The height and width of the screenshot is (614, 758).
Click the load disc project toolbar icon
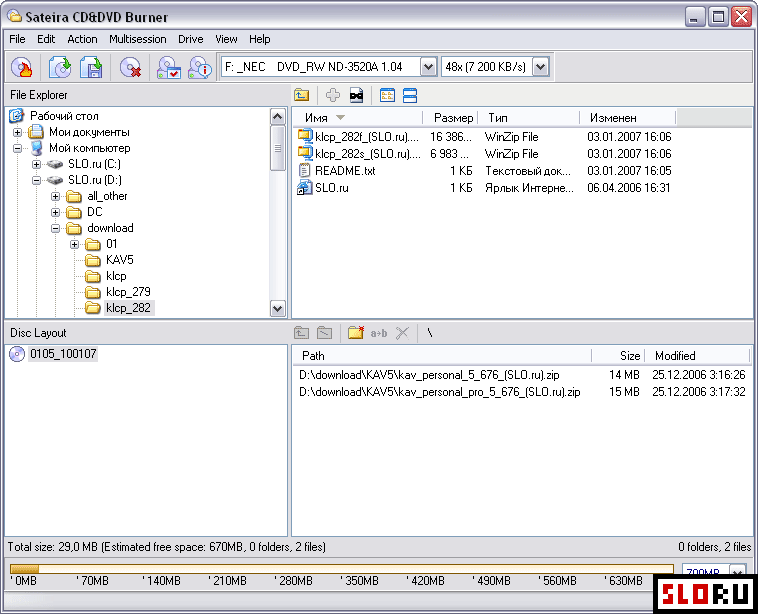tap(60, 67)
